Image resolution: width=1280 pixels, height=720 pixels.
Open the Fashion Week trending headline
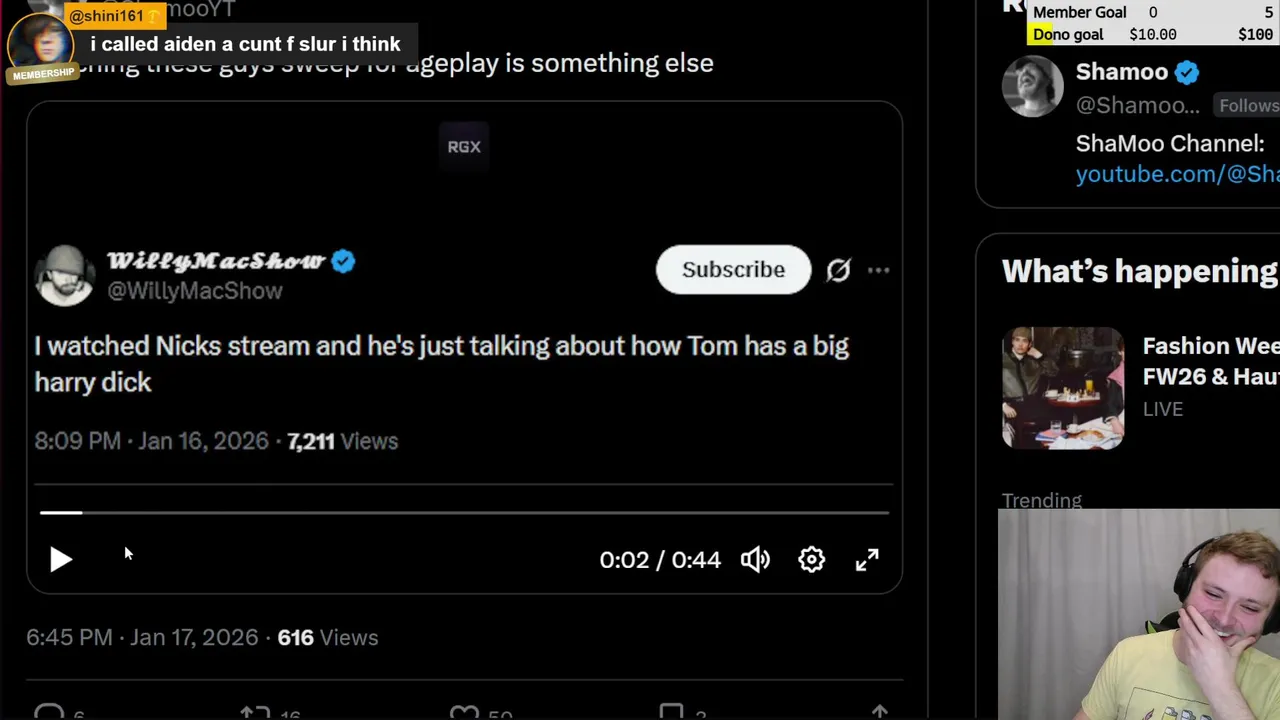pyautogui.click(x=1210, y=361)
